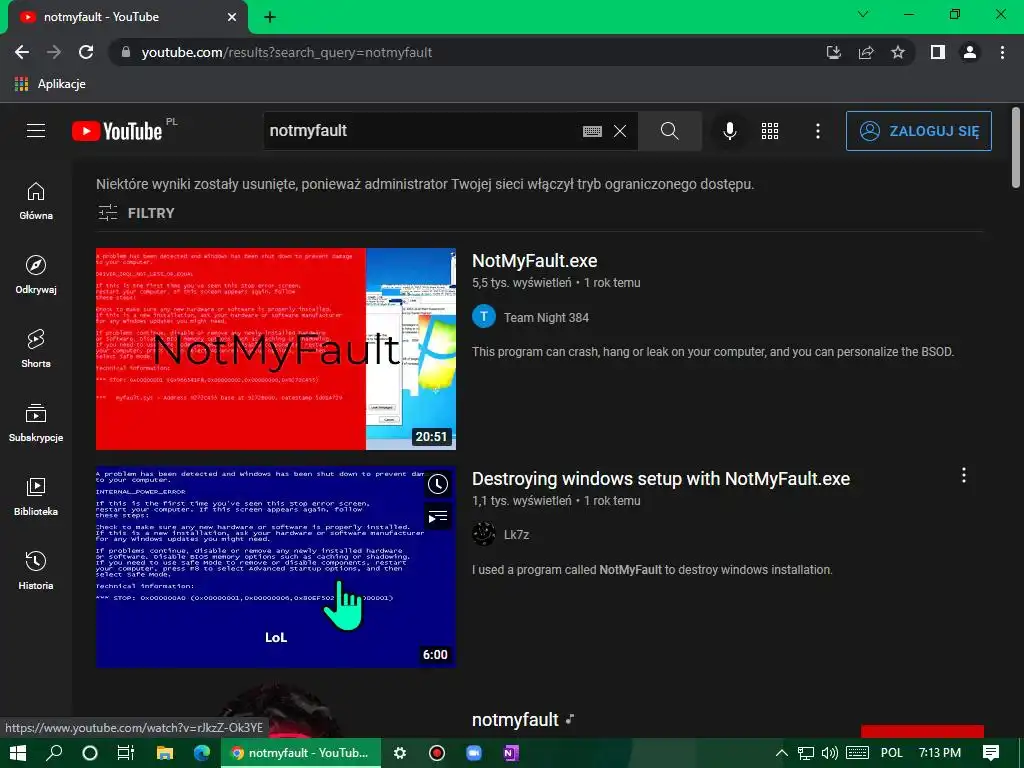This screenshot has width=1024, height=768.
Task: Open Team Night 384 channel avatar
Action: 484,317
